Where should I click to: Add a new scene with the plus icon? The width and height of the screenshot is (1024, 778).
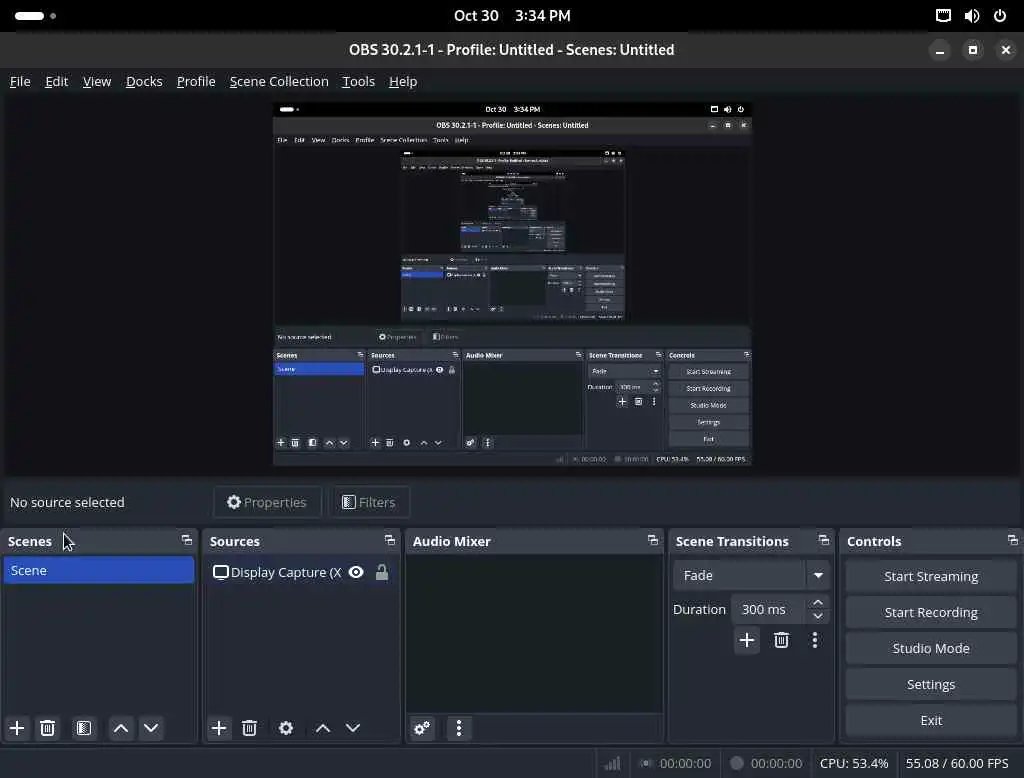[17, 728]
